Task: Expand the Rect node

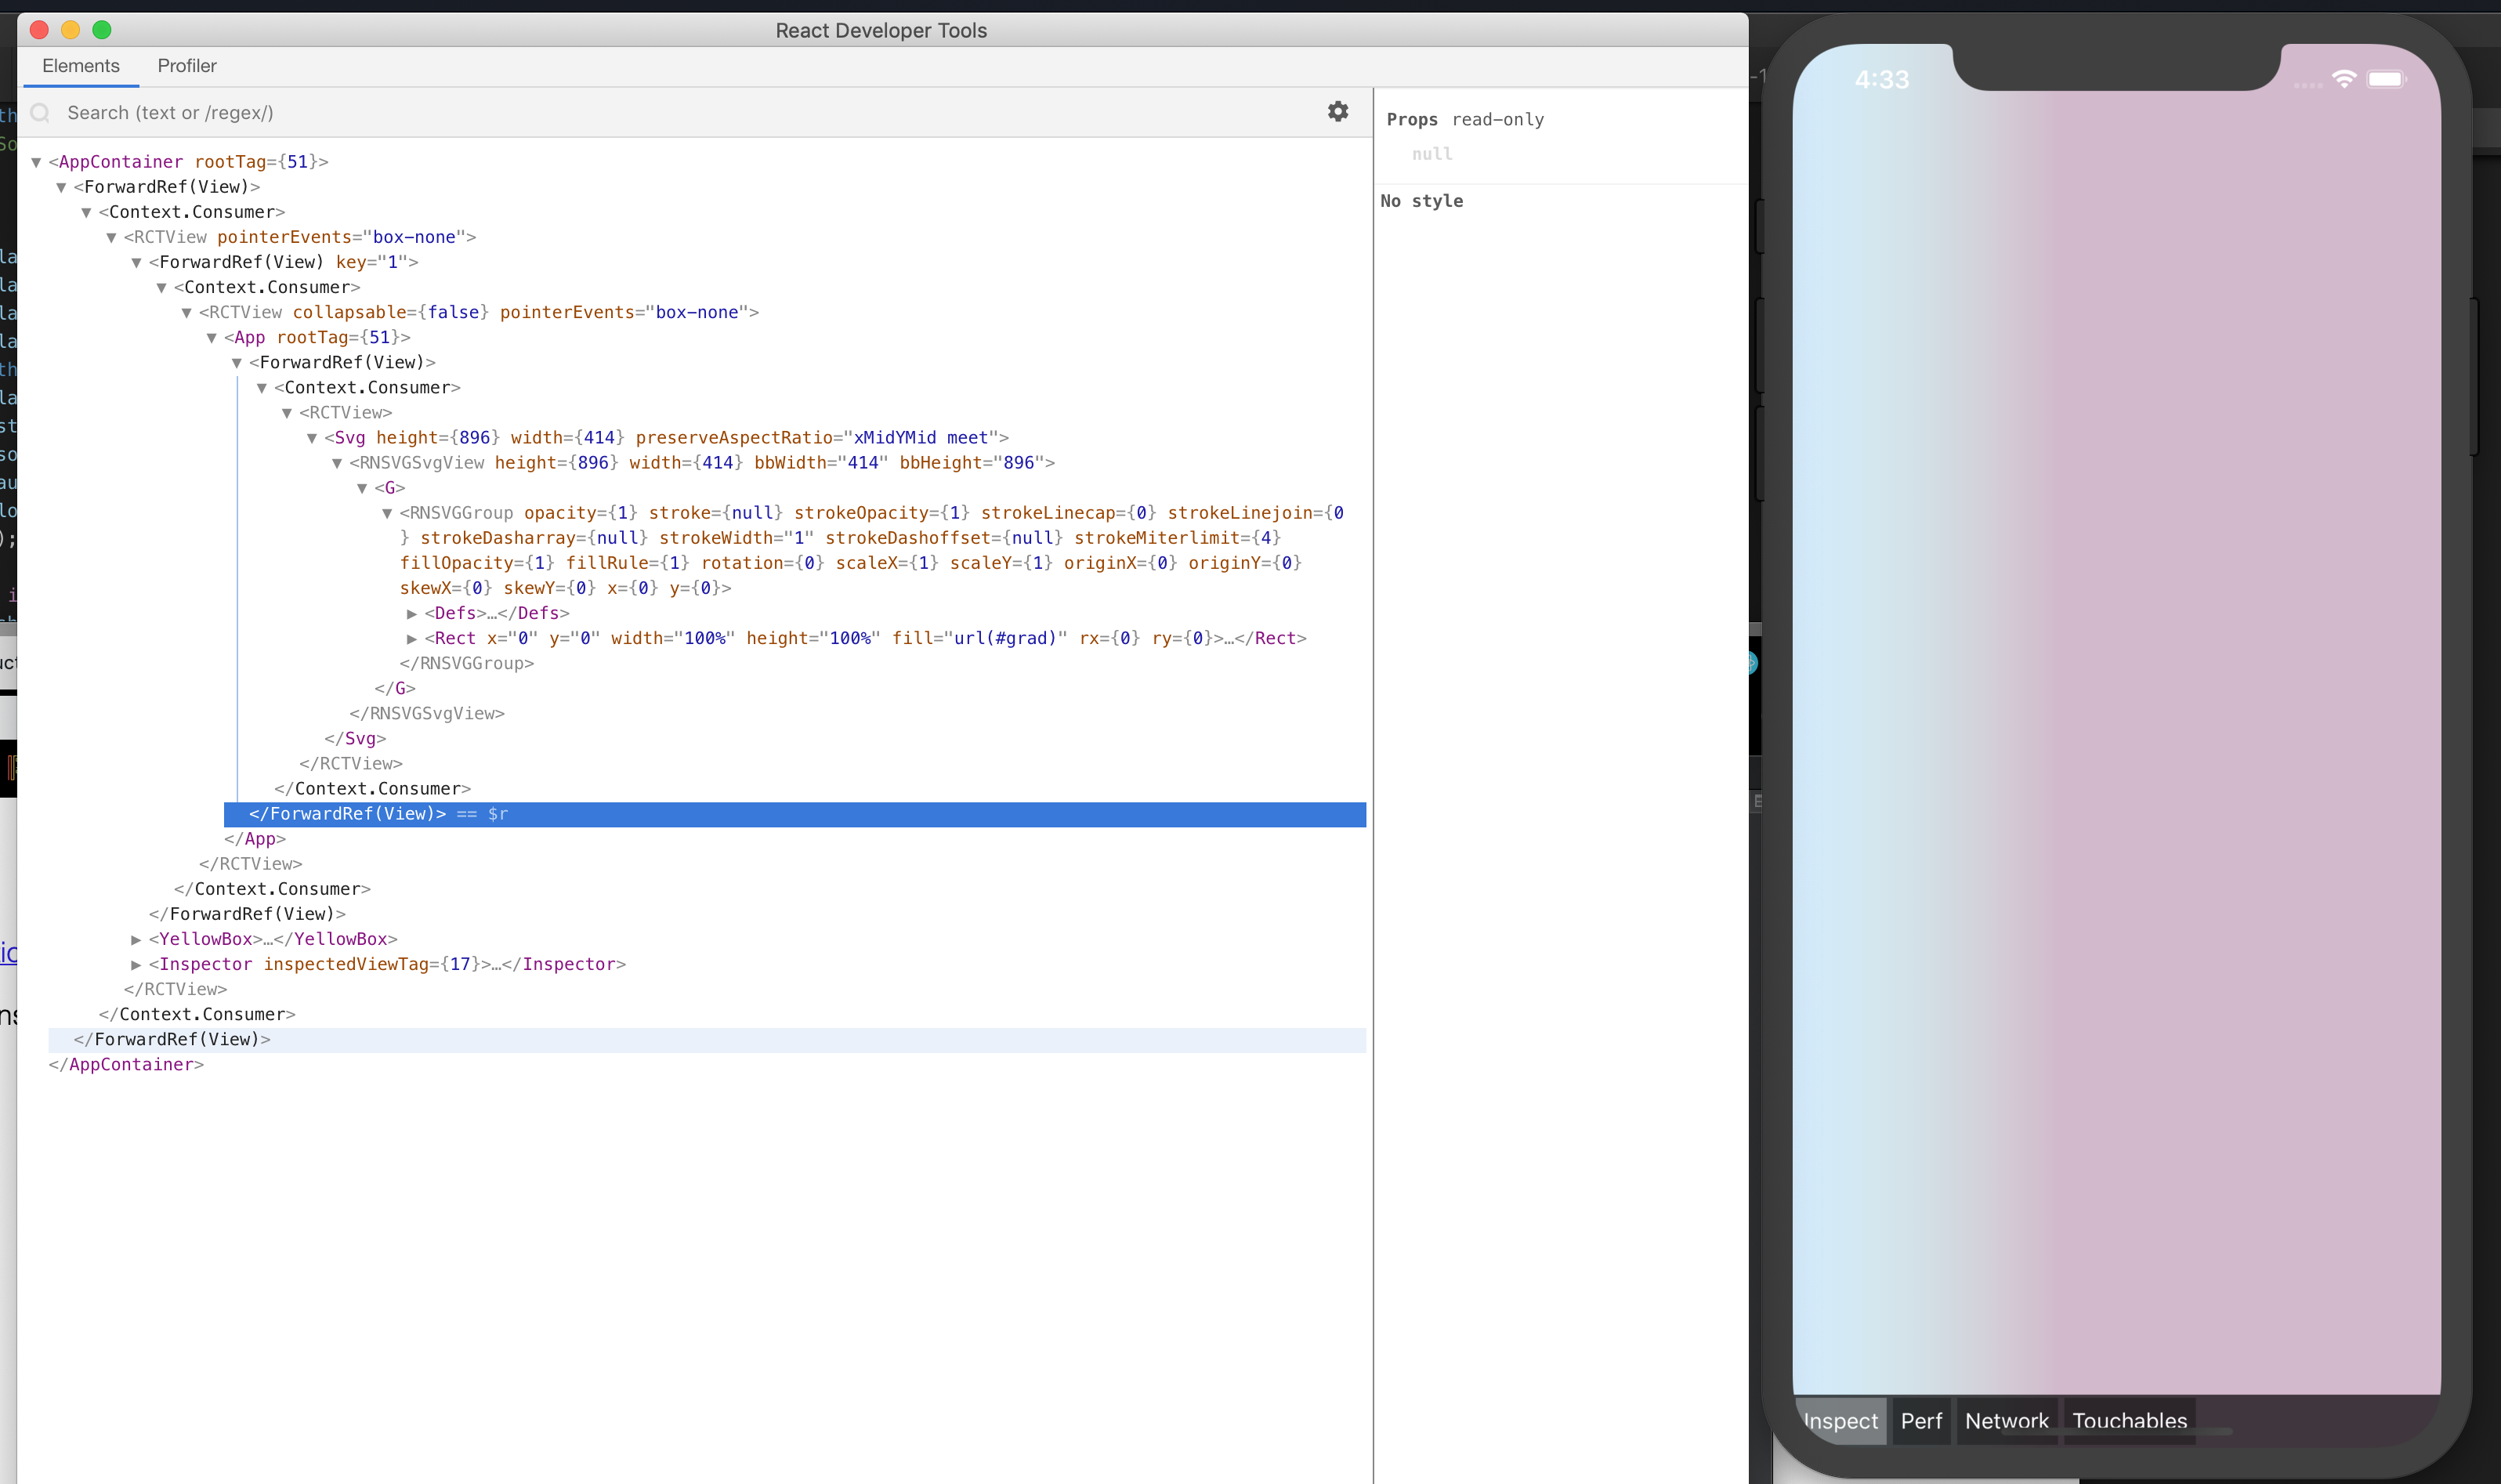Action: pyautogui.click(x=413, y=638)
